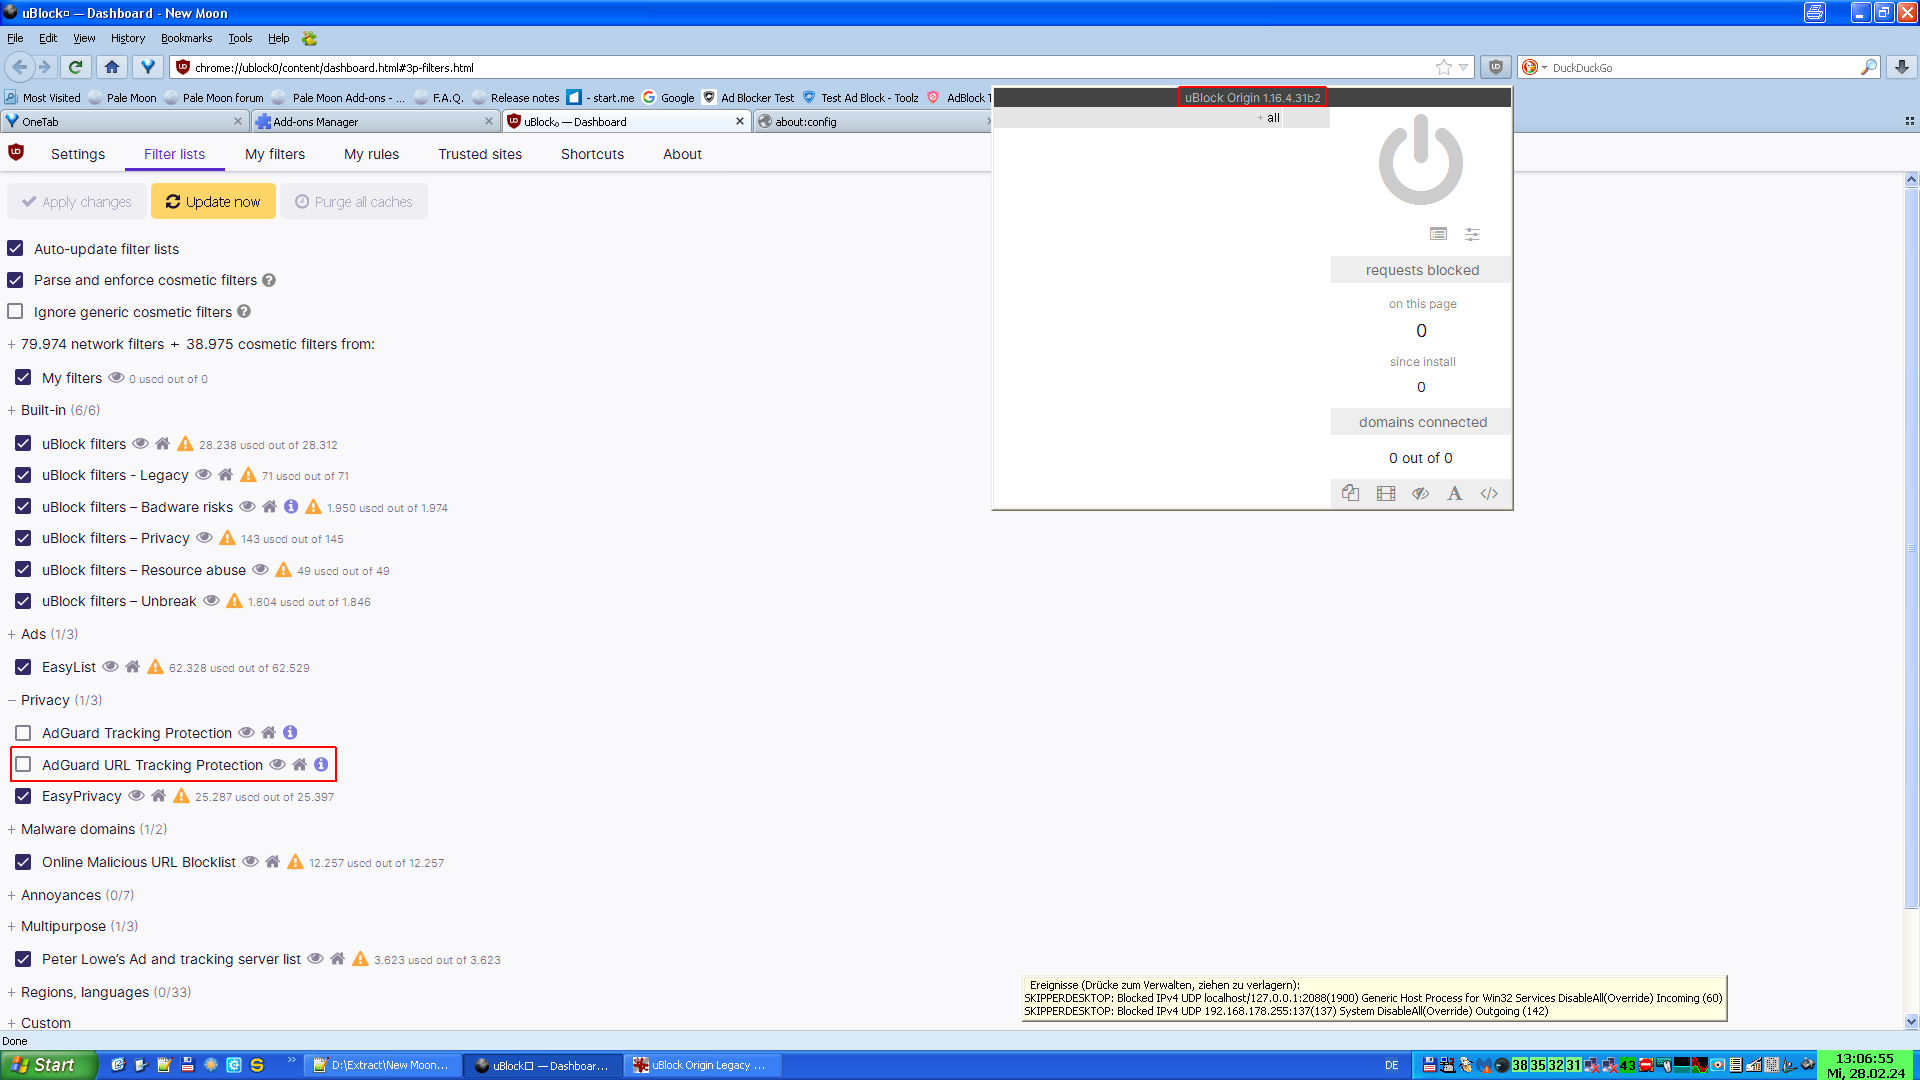Open the Bookmarks menu
The height and width of the screenshot is (1080, 1920).
click(186, 38)
